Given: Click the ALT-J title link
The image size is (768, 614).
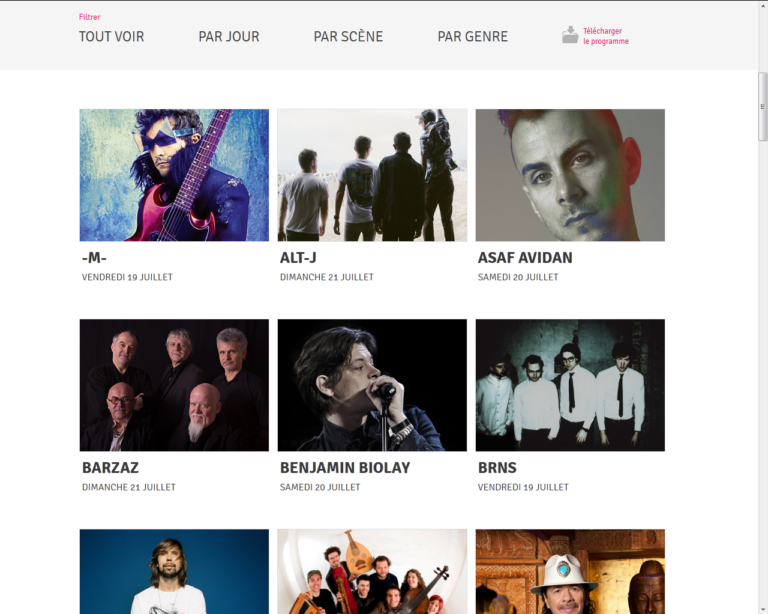Looking at the screenshot, I should point(298,258).
